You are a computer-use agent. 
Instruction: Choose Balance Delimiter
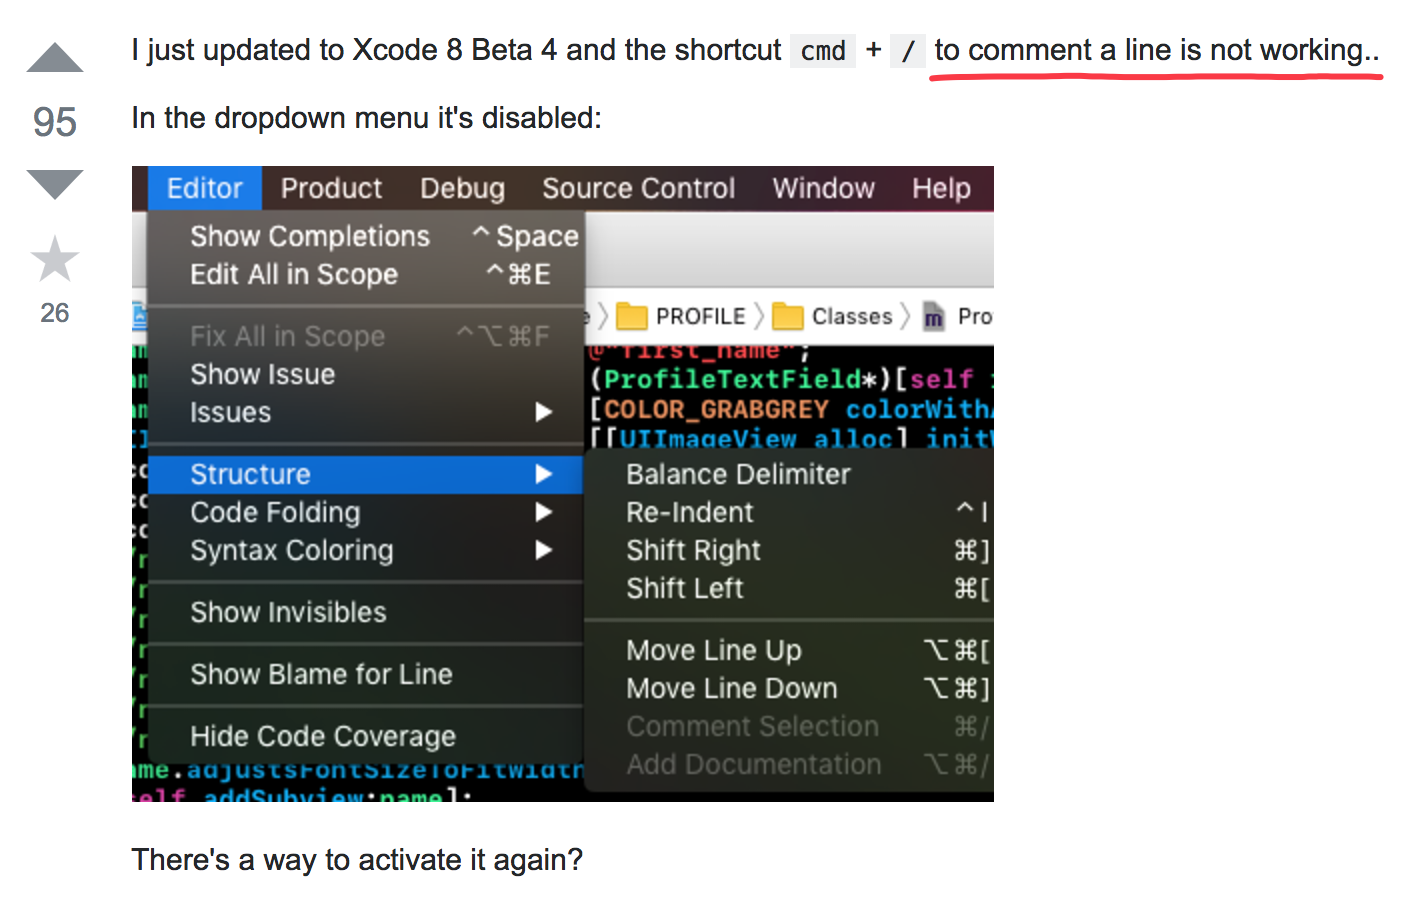pyautogui.click(x=790, y=474)
